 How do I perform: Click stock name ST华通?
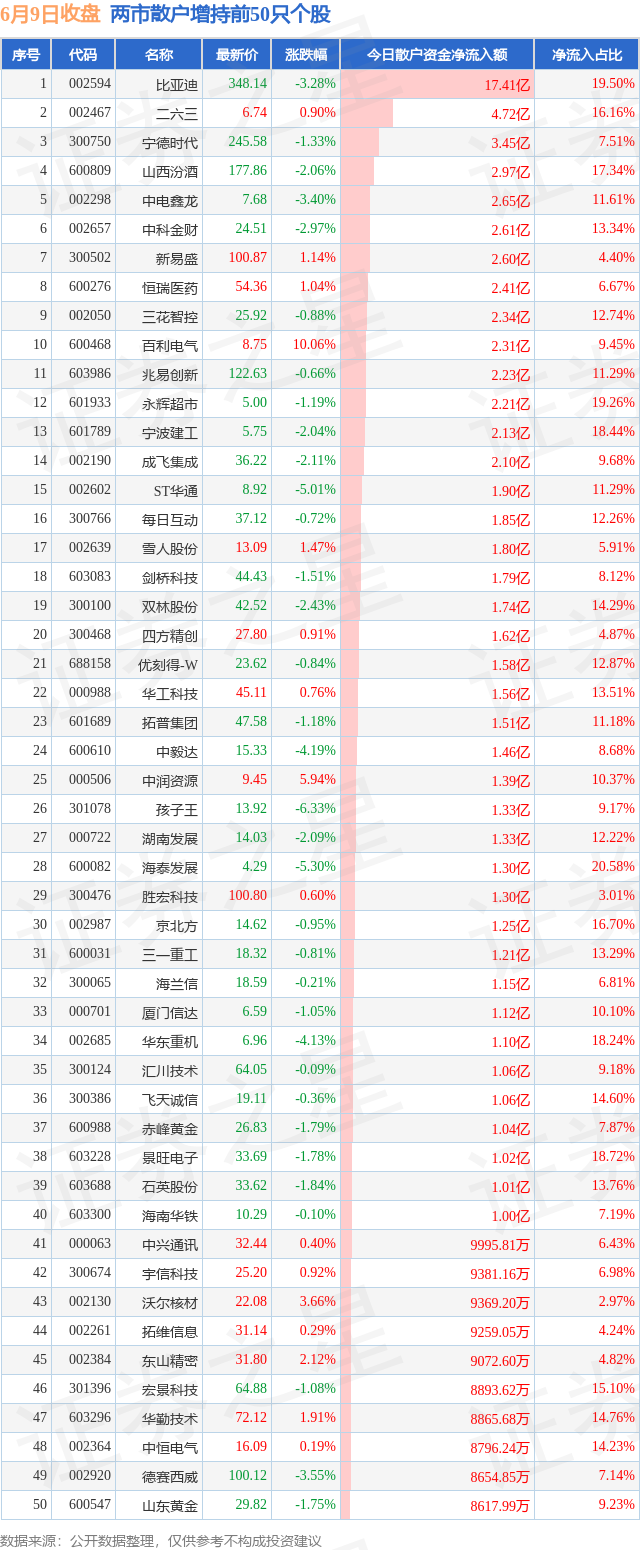[176, 491]
